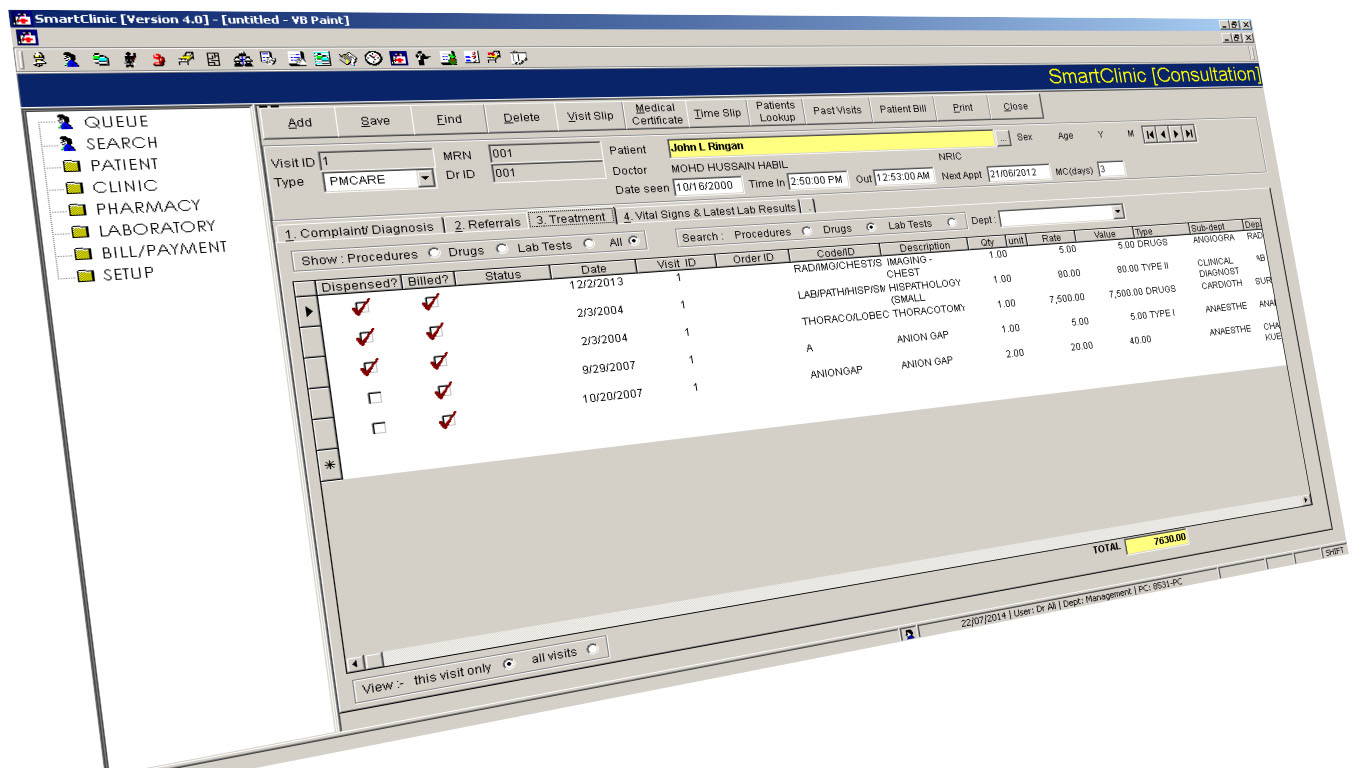
Task: Open Vital Signs & Latest Lab Results tab
Action: click(709, 210)
